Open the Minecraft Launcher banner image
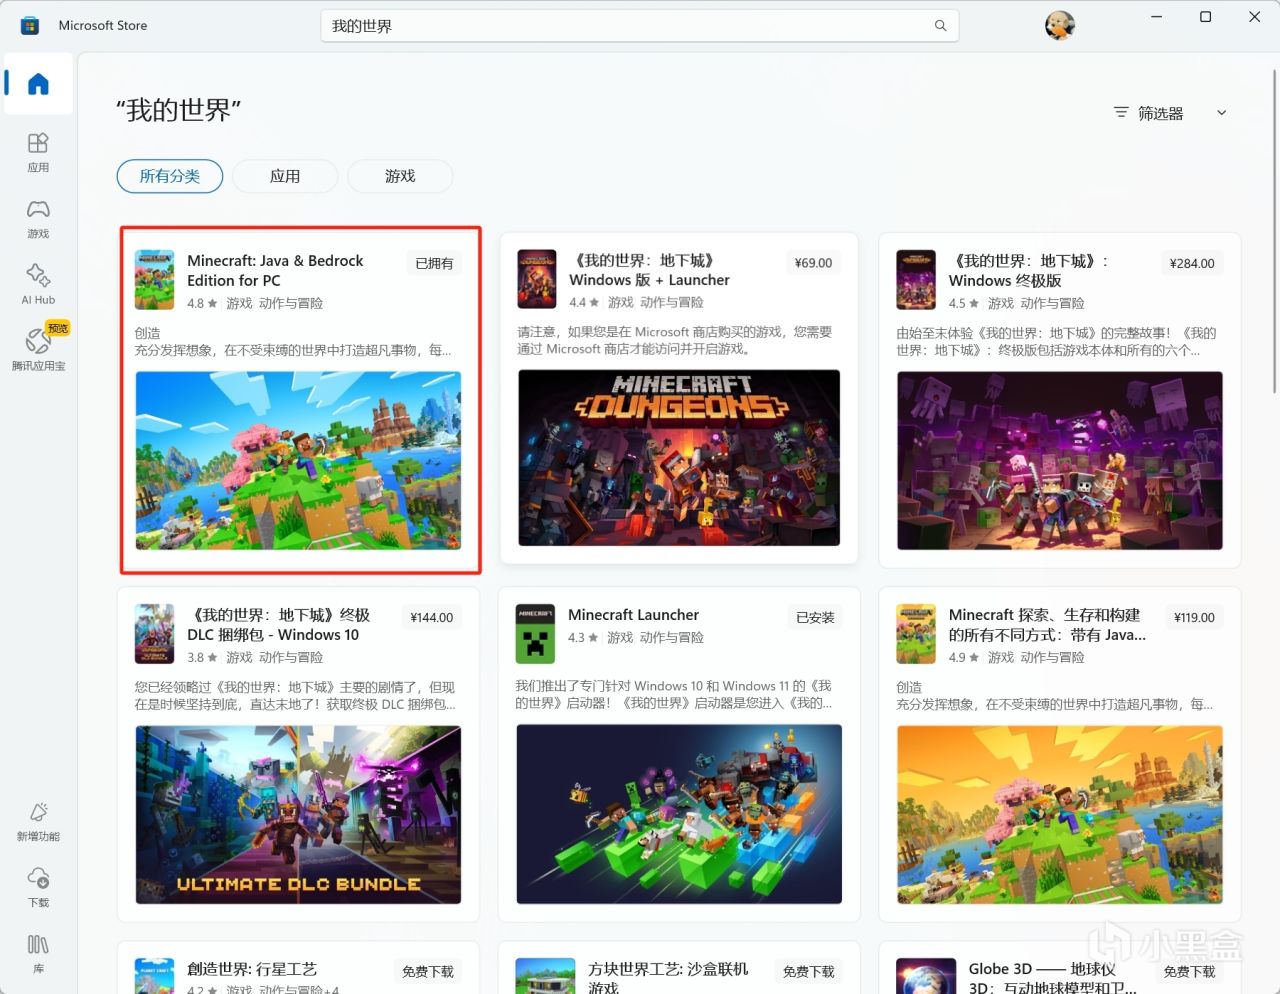Screen dimensions: 1280x994 click(679, 814)
